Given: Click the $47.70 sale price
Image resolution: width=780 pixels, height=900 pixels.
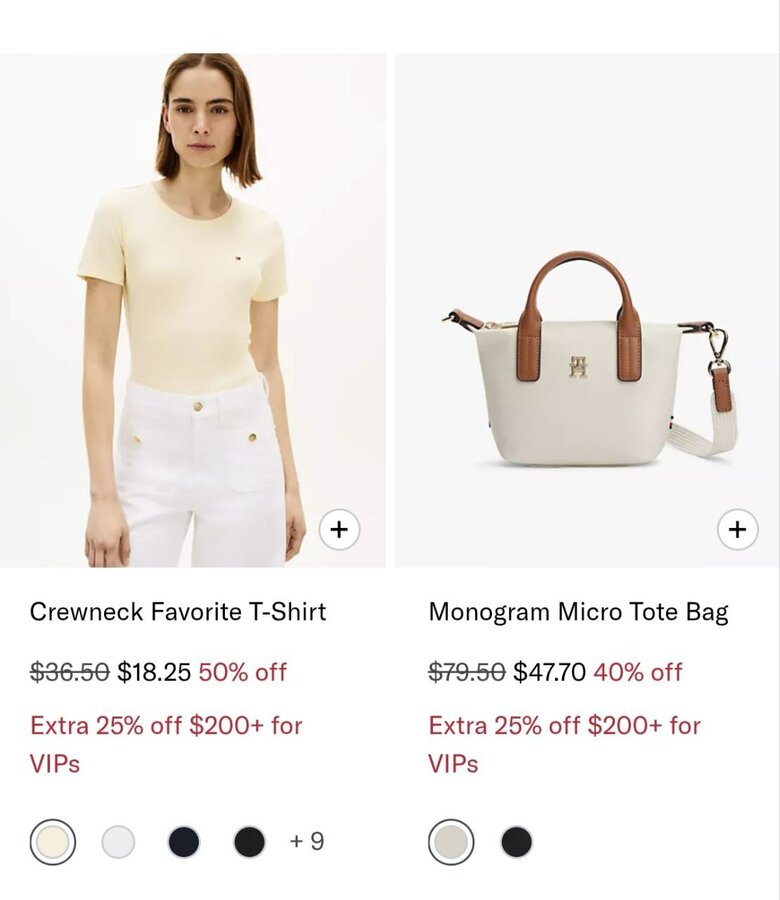Looking at the screenshot, I should pos(550,672).
